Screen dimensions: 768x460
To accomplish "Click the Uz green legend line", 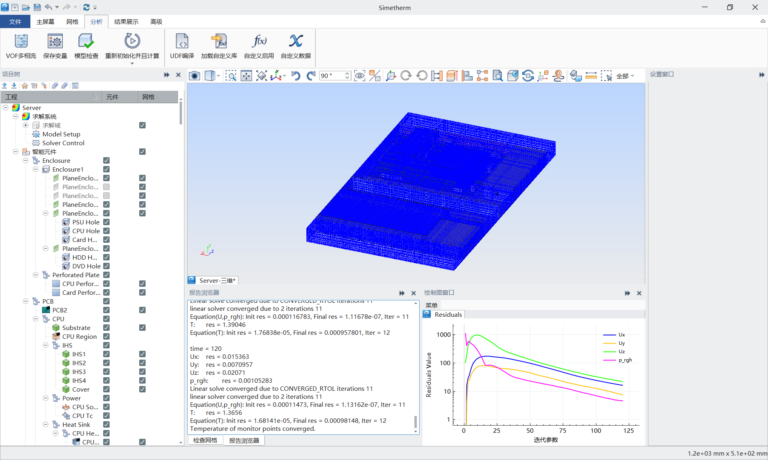I will point(609,352).
